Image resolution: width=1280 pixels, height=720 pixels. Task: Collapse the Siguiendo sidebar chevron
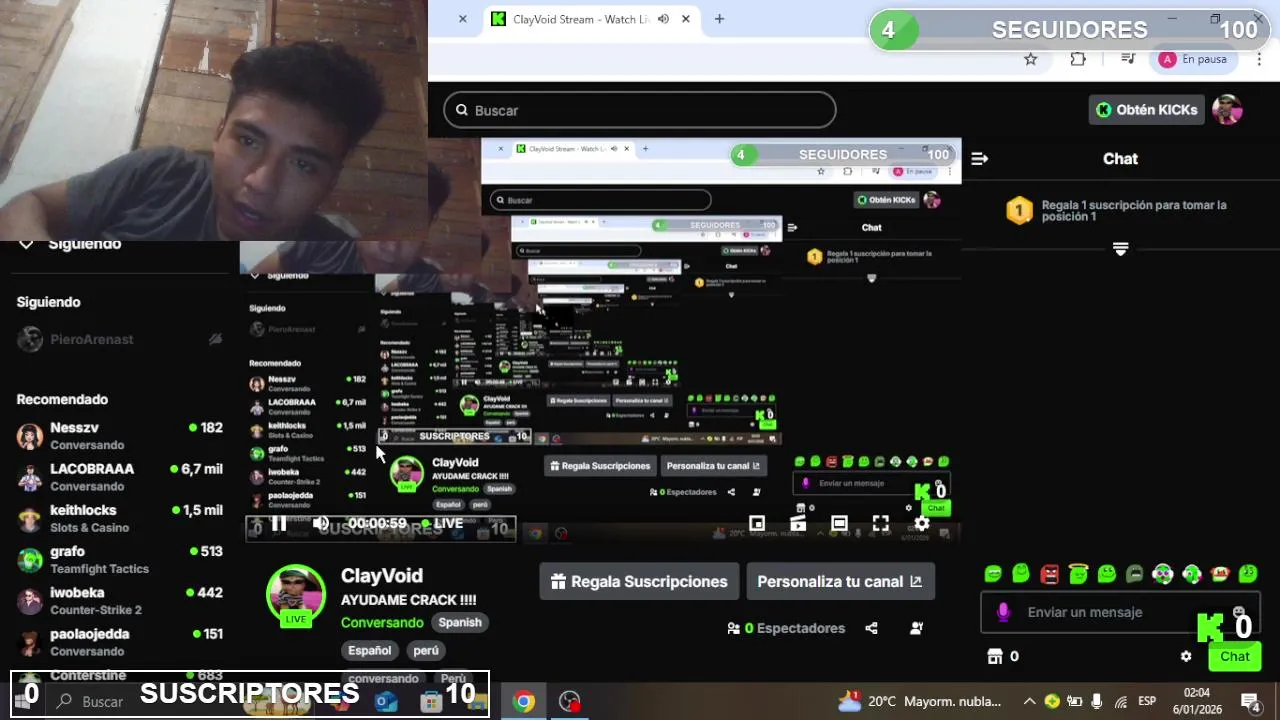27,243
